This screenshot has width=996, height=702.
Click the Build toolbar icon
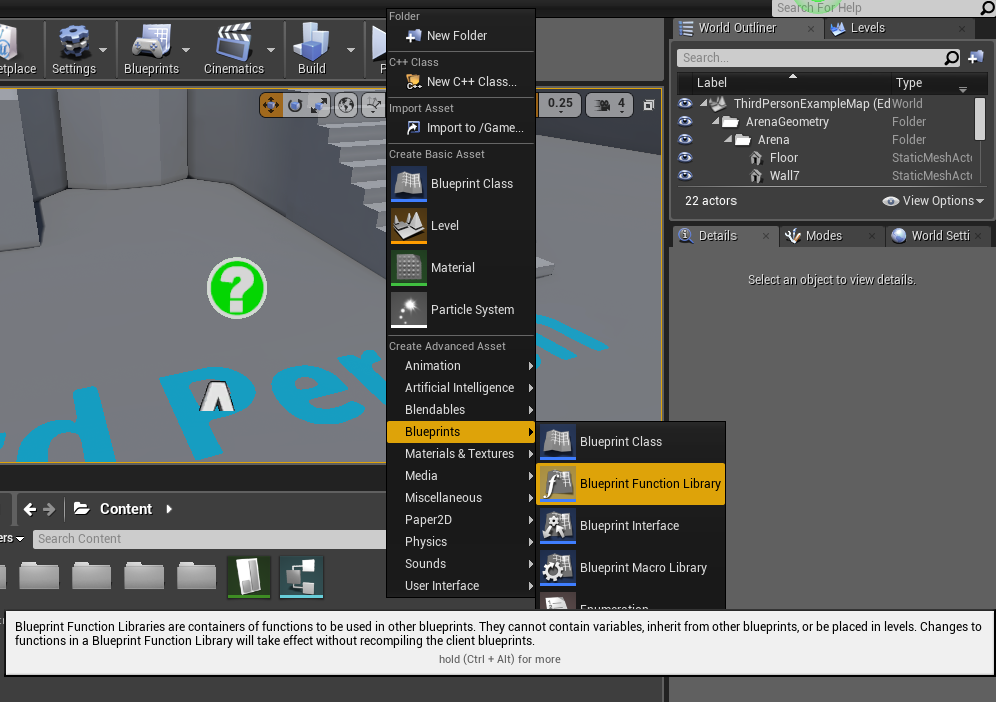[x=311, y=42]
